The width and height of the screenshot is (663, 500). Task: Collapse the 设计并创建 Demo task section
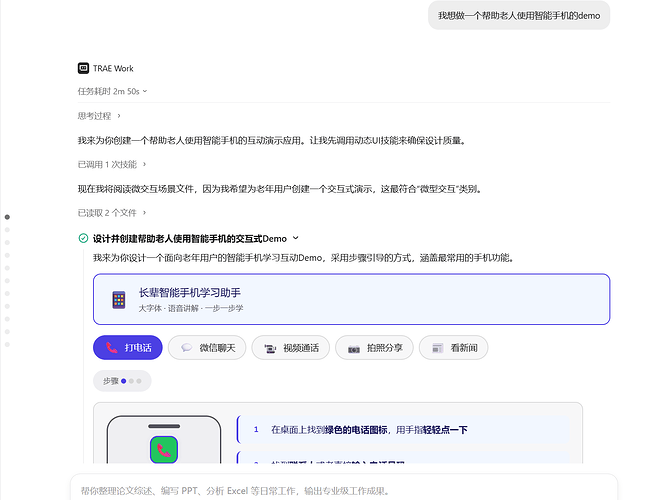pyautogui.click(x=296, y=238)
